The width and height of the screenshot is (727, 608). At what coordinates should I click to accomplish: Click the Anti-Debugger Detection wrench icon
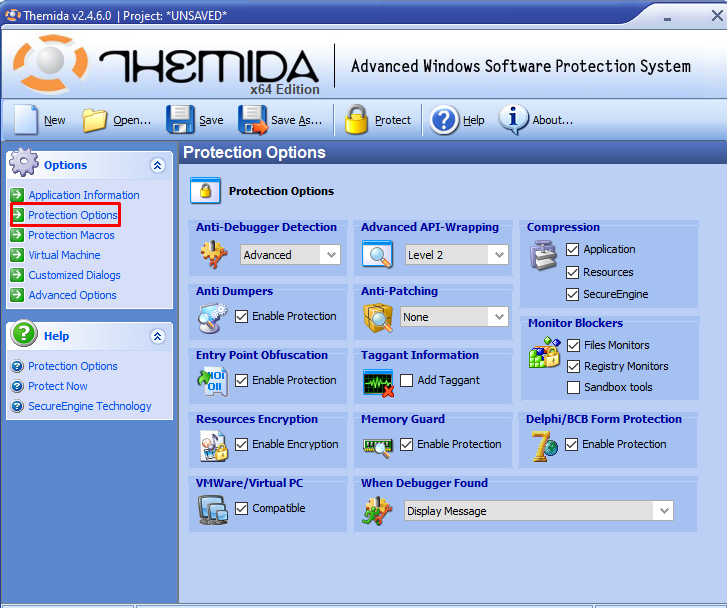(214, 254)
